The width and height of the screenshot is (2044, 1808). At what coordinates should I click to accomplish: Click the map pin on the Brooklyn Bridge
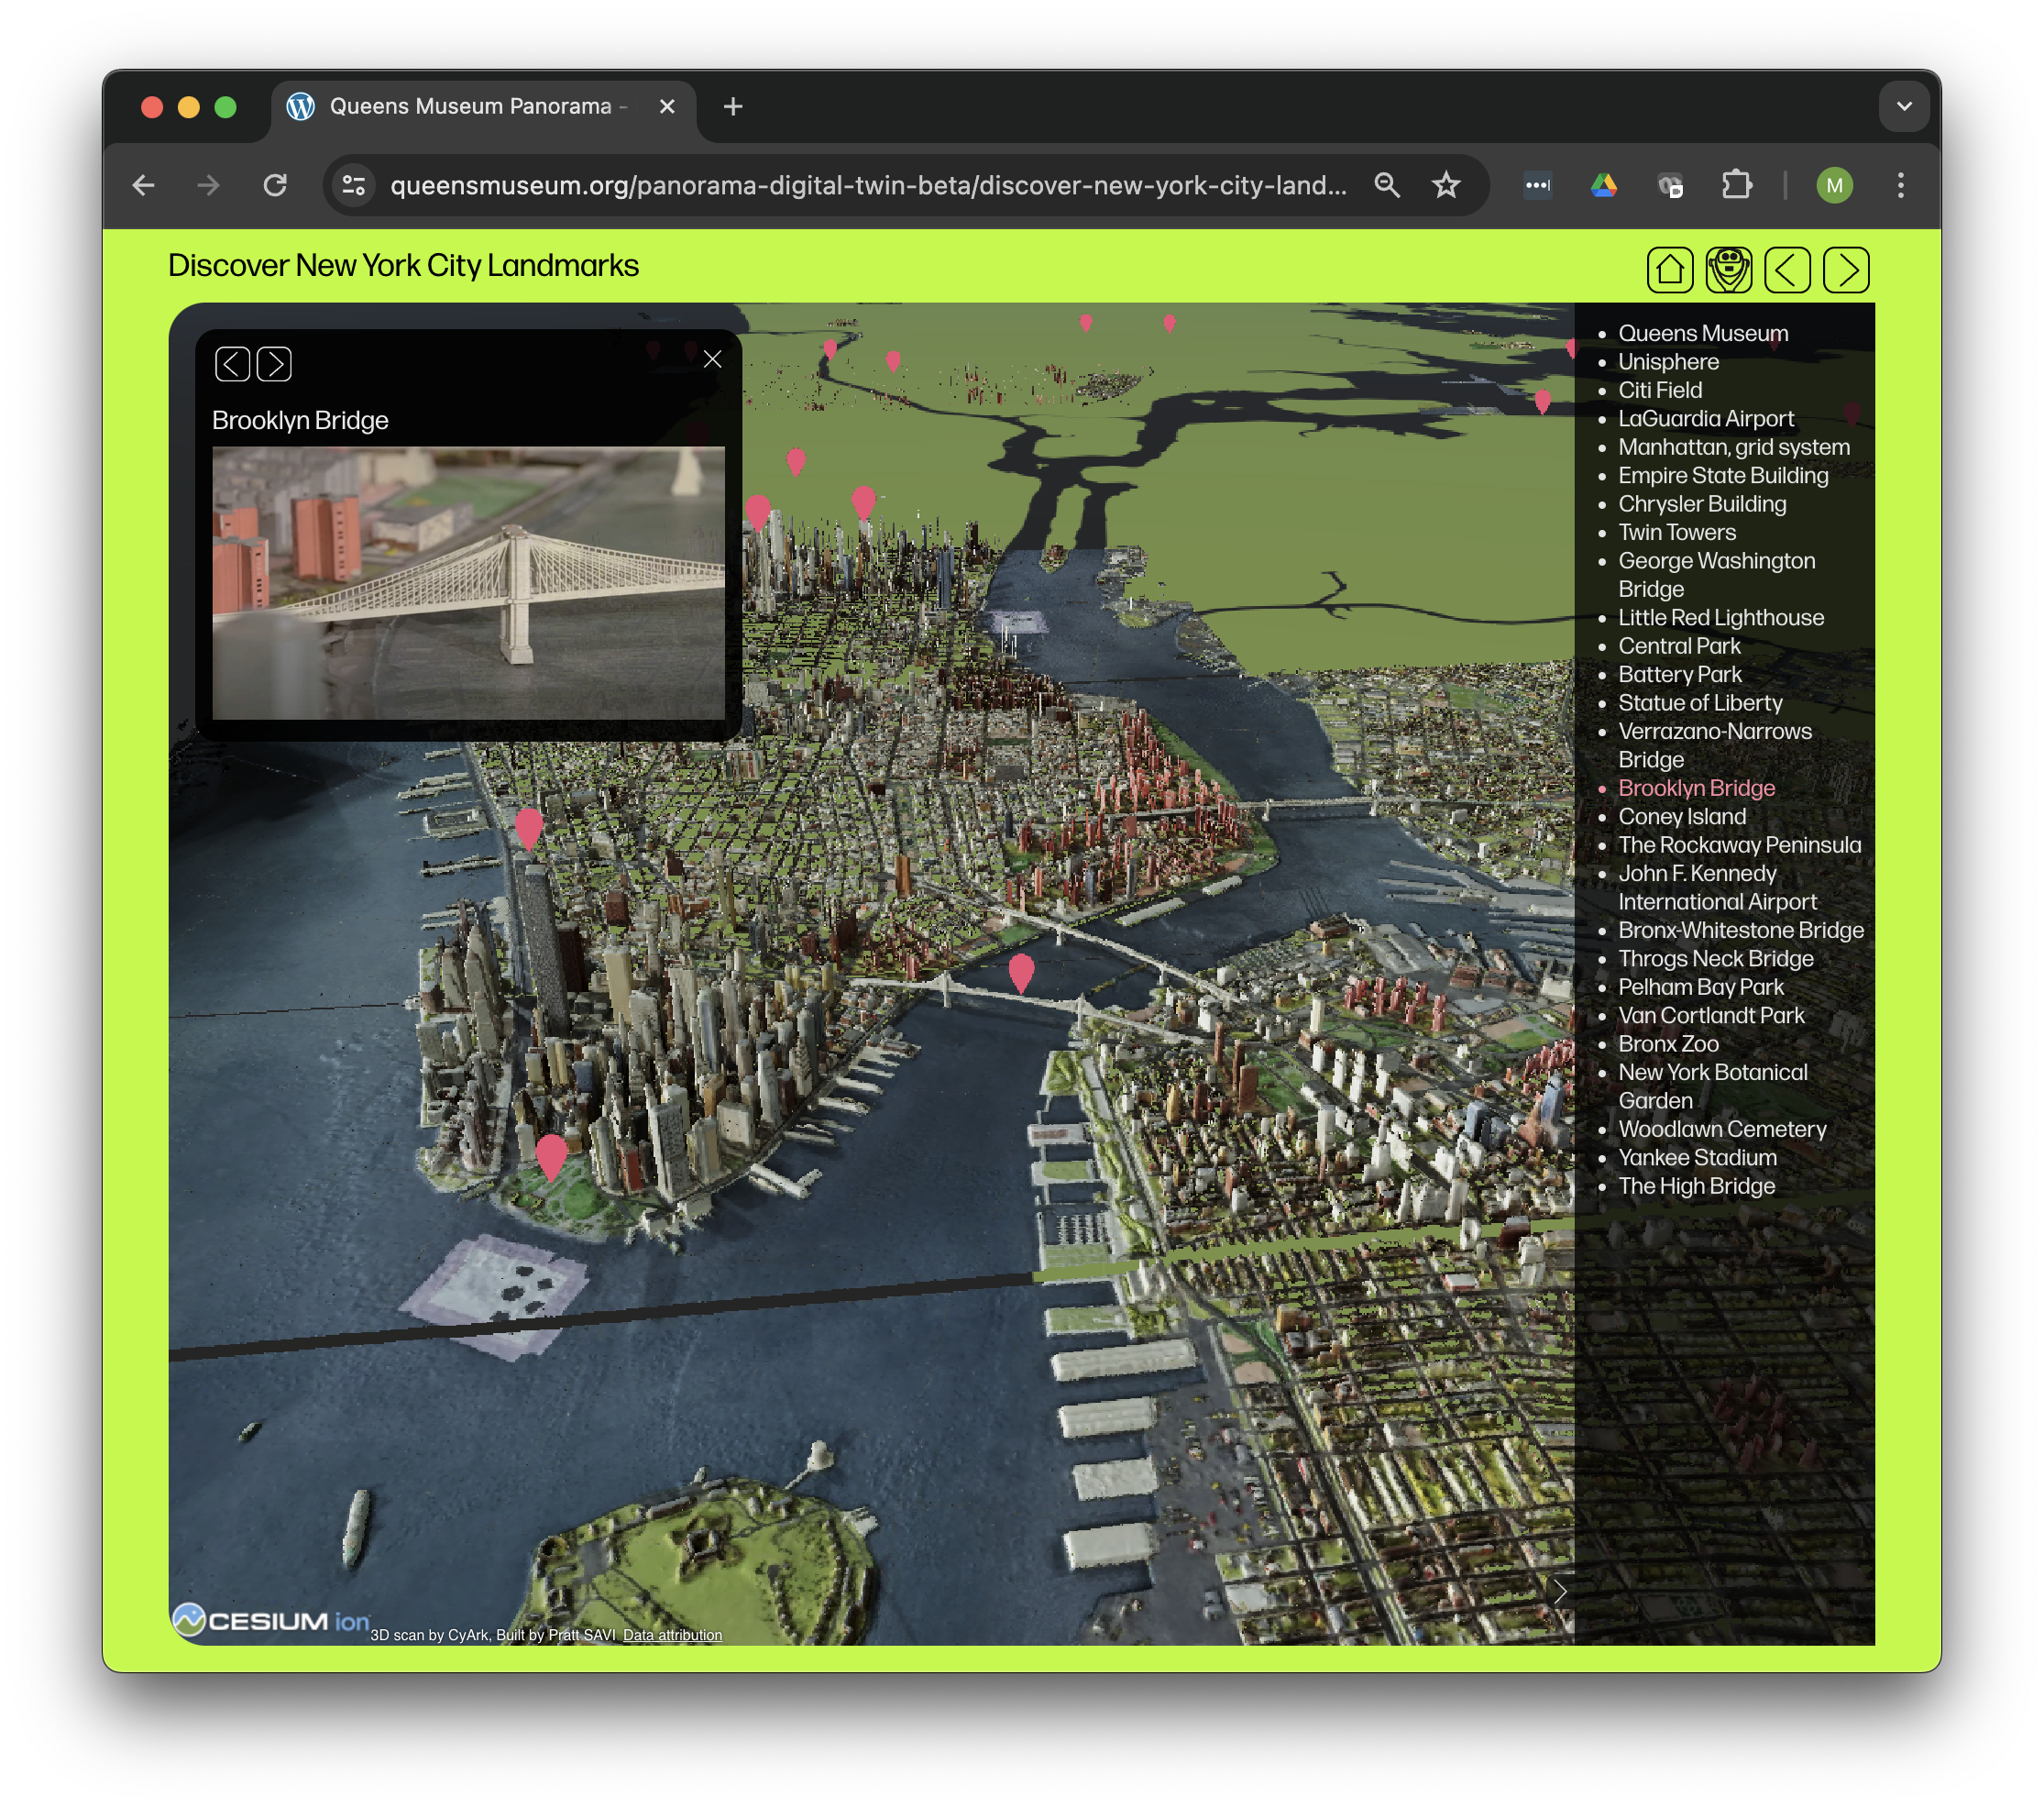1021,973
